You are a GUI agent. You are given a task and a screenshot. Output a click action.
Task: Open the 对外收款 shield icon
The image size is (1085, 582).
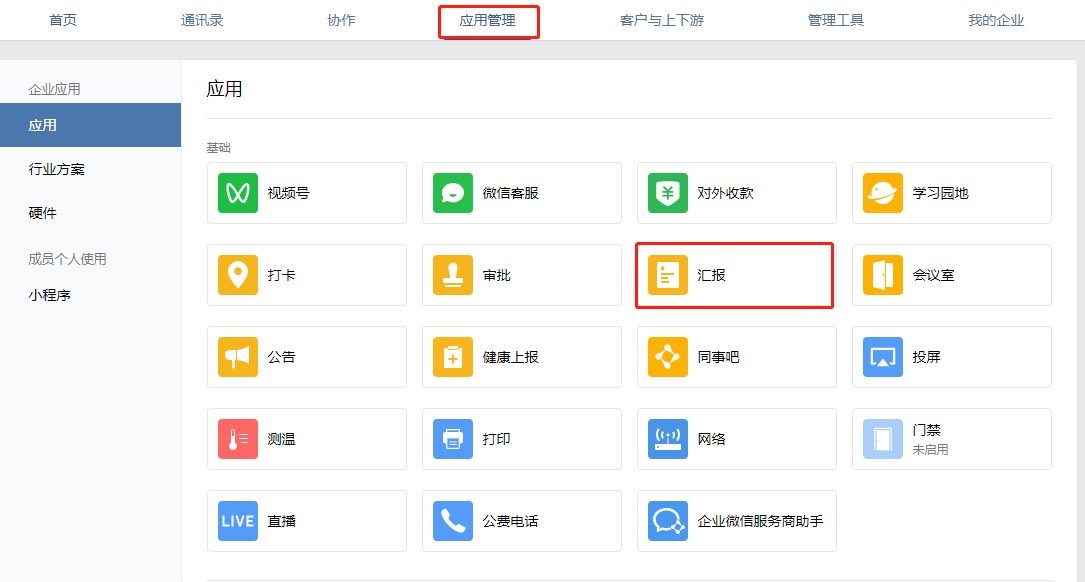pyautogui.click(x=668, y=193)
